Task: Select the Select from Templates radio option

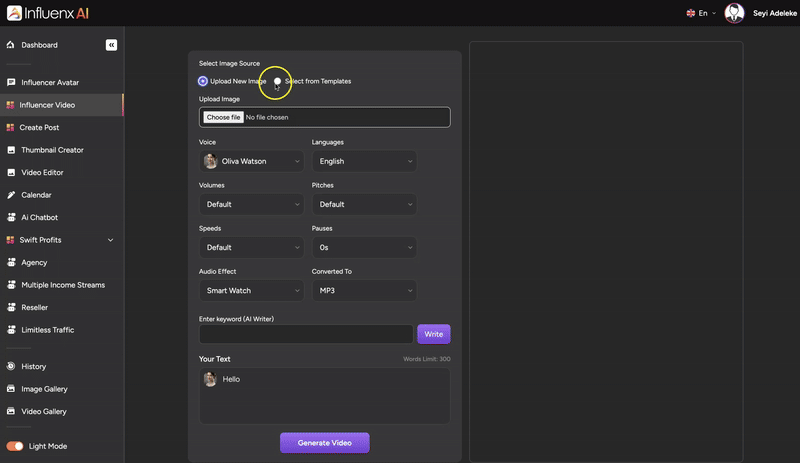Action: [x=278, y=81]
